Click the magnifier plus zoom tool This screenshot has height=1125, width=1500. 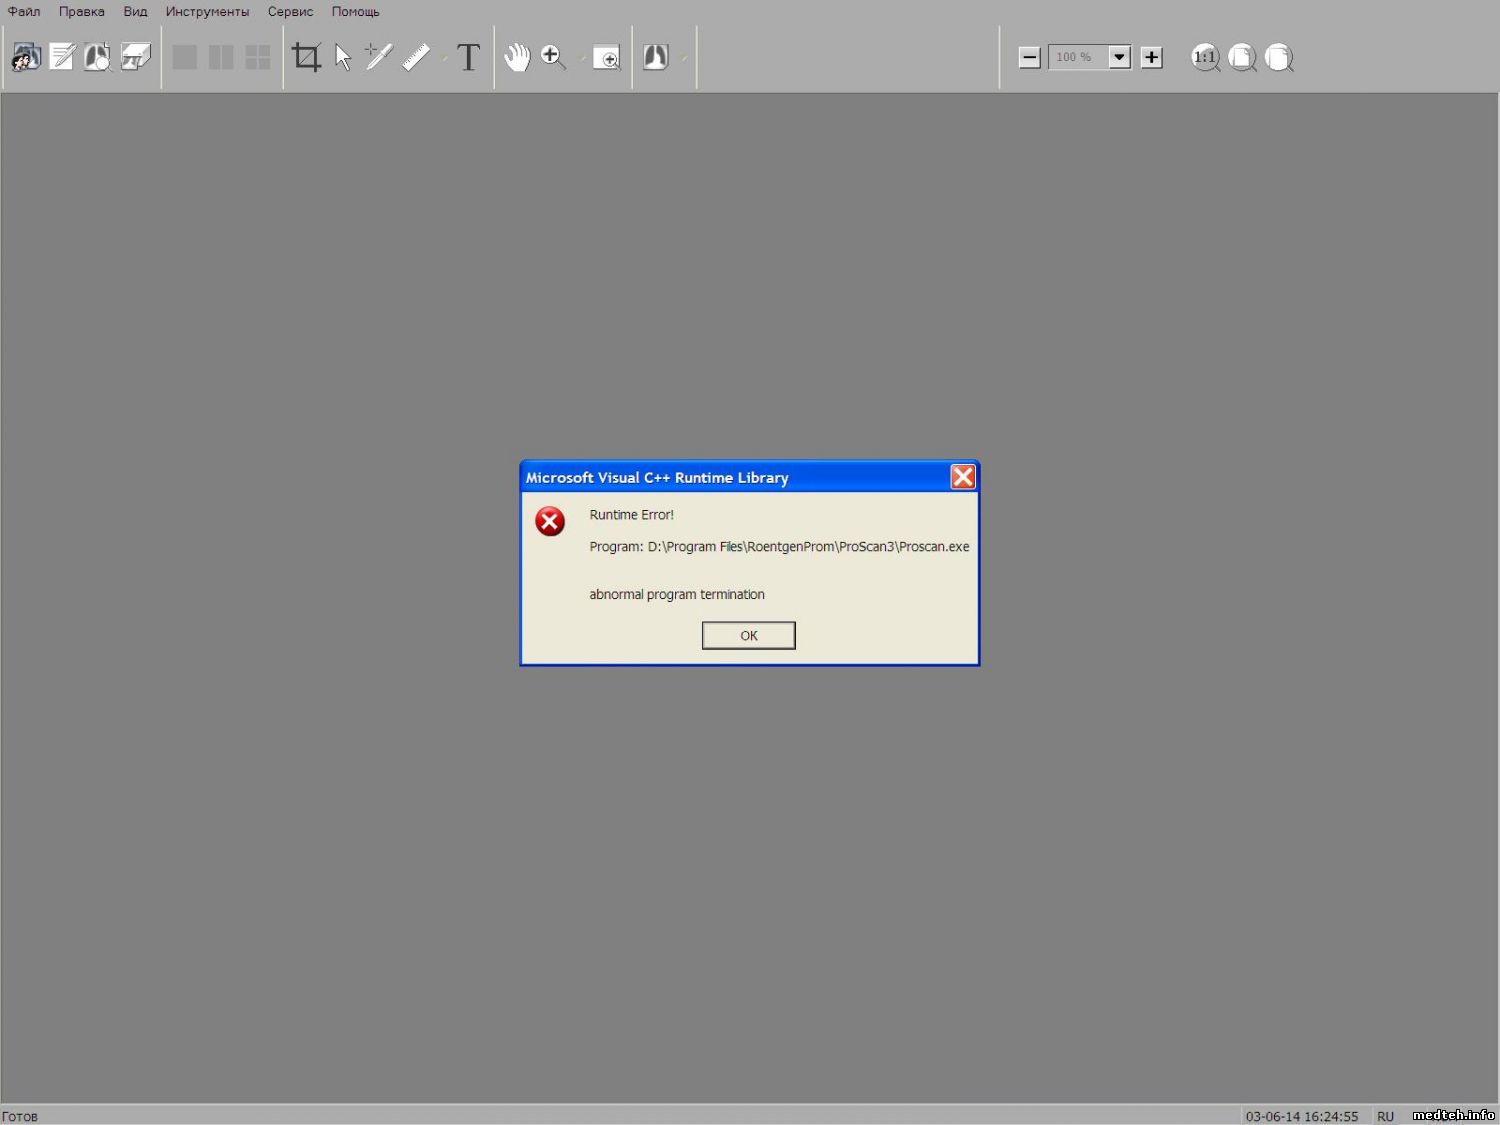click(552, 57)
